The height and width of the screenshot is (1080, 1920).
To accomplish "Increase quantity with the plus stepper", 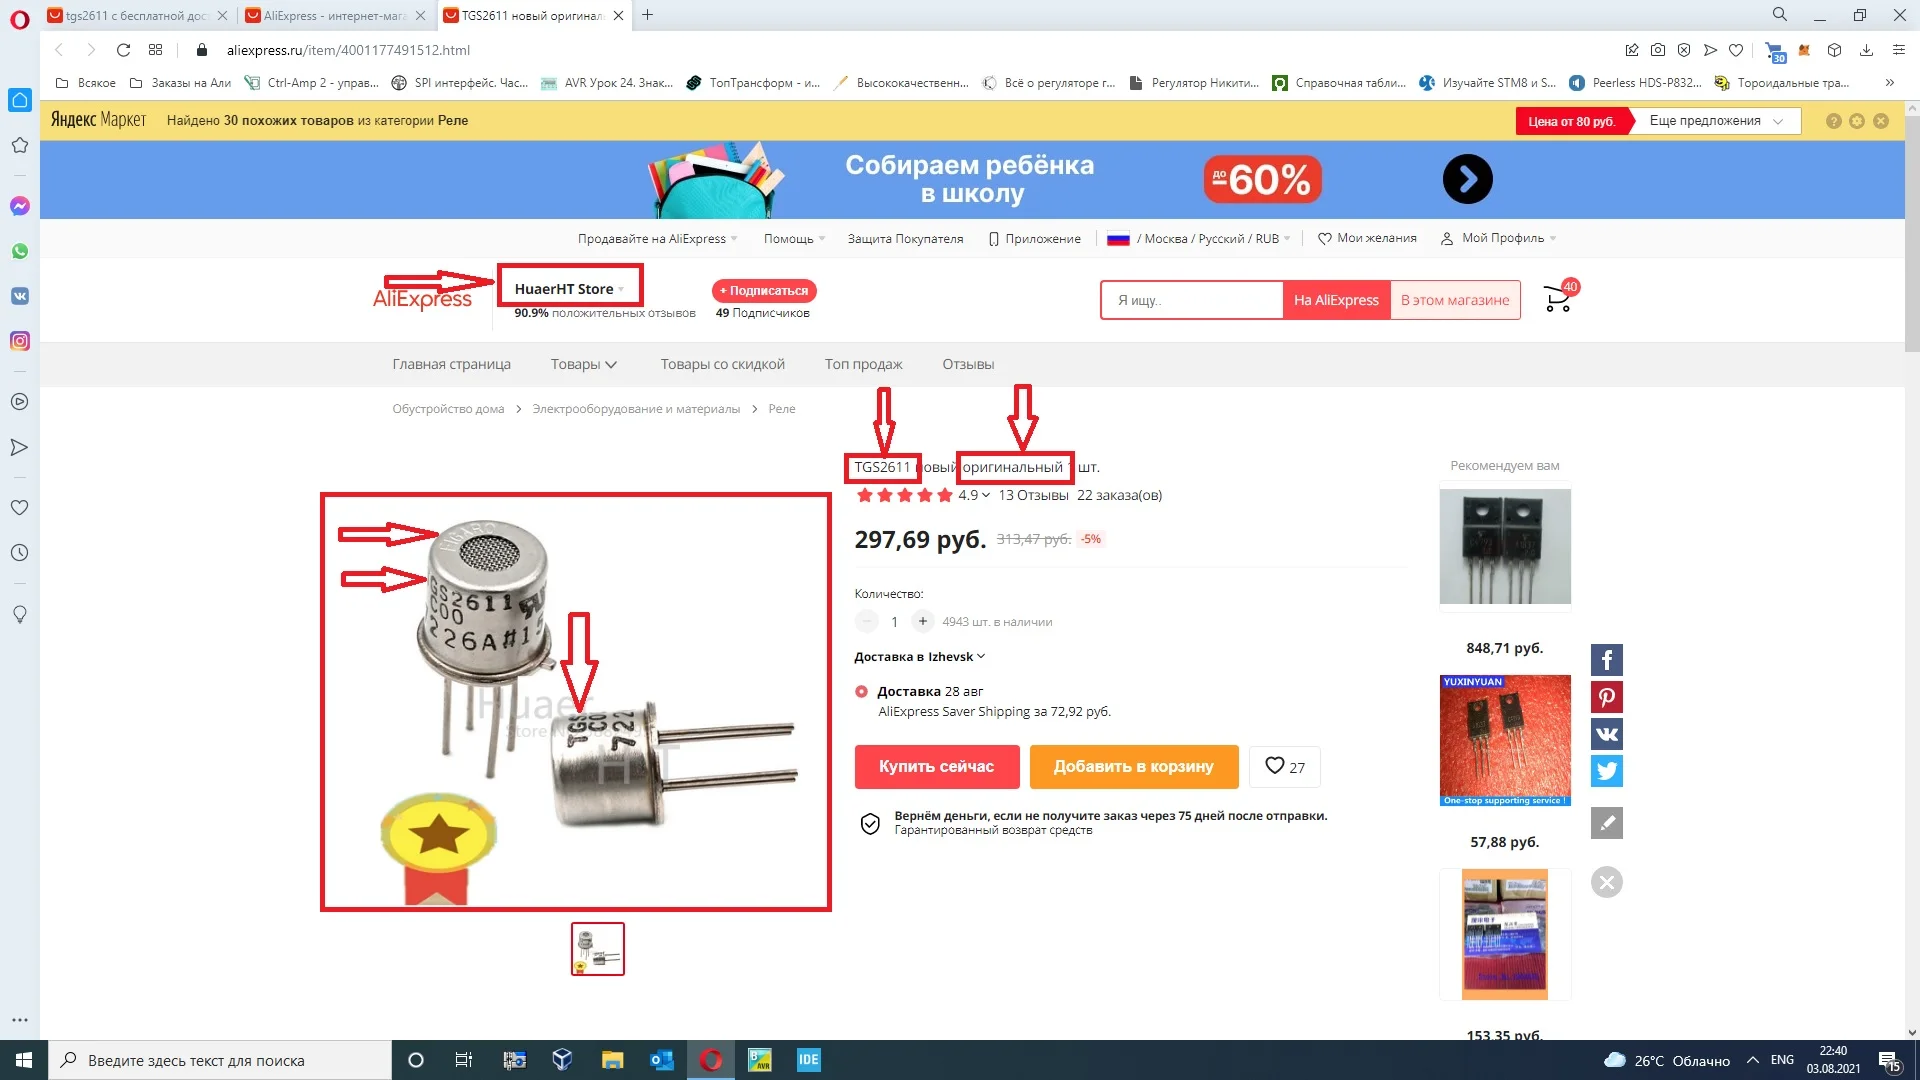I will 922,622.
